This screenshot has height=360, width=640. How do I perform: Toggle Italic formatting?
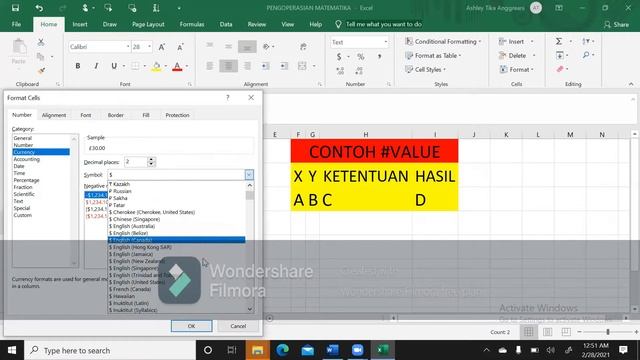click(x=96, y=66)
